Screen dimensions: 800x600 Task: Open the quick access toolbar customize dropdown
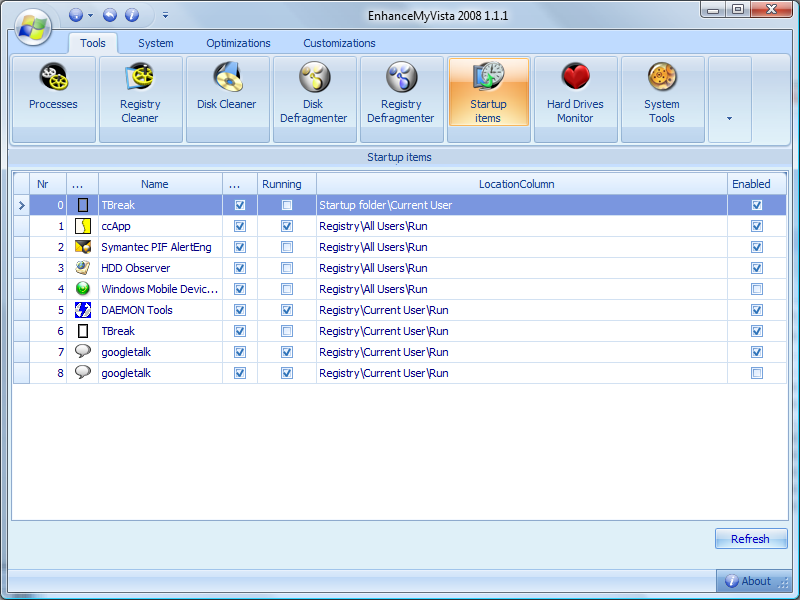coord(165,15)
